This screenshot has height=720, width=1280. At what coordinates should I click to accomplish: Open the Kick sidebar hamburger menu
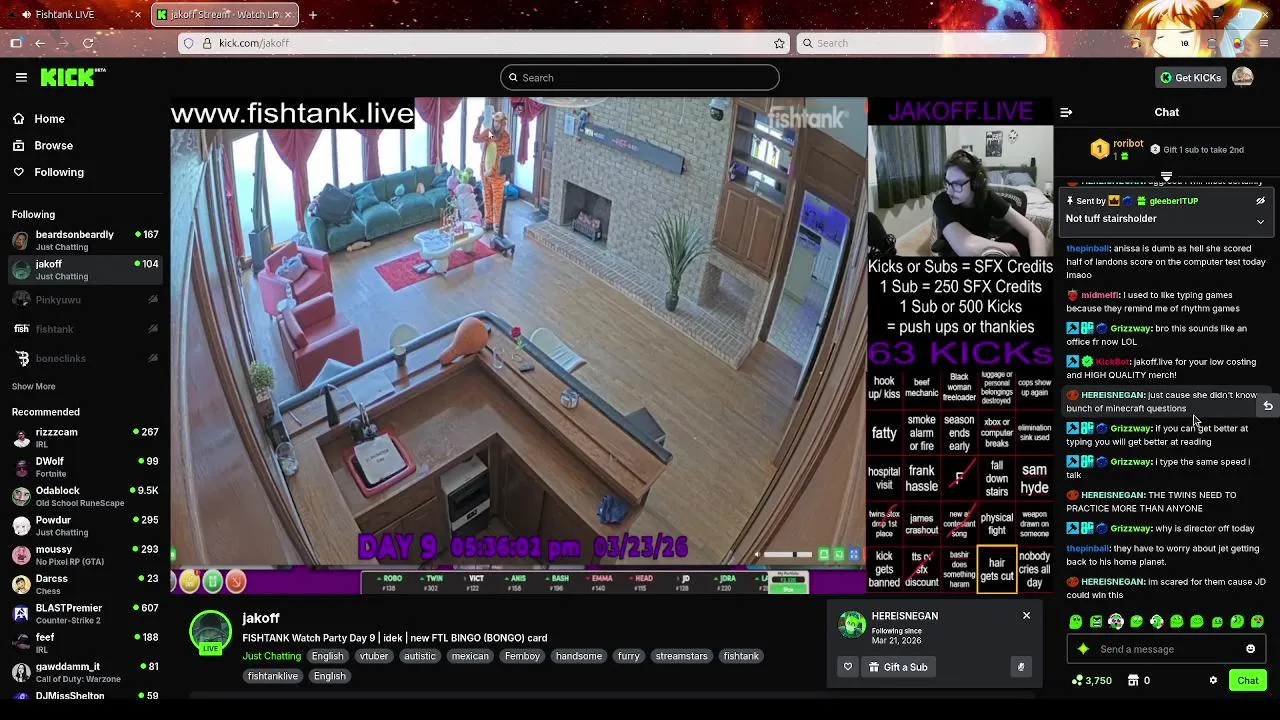point(21,77)
